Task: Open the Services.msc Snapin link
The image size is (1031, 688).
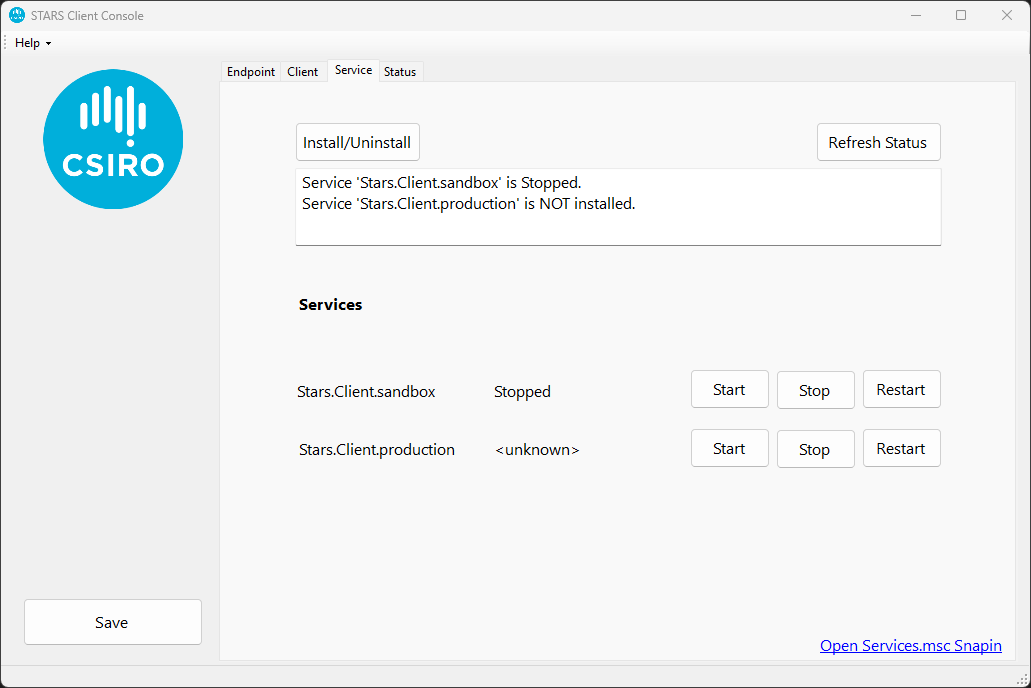Action: pos(910,646)
